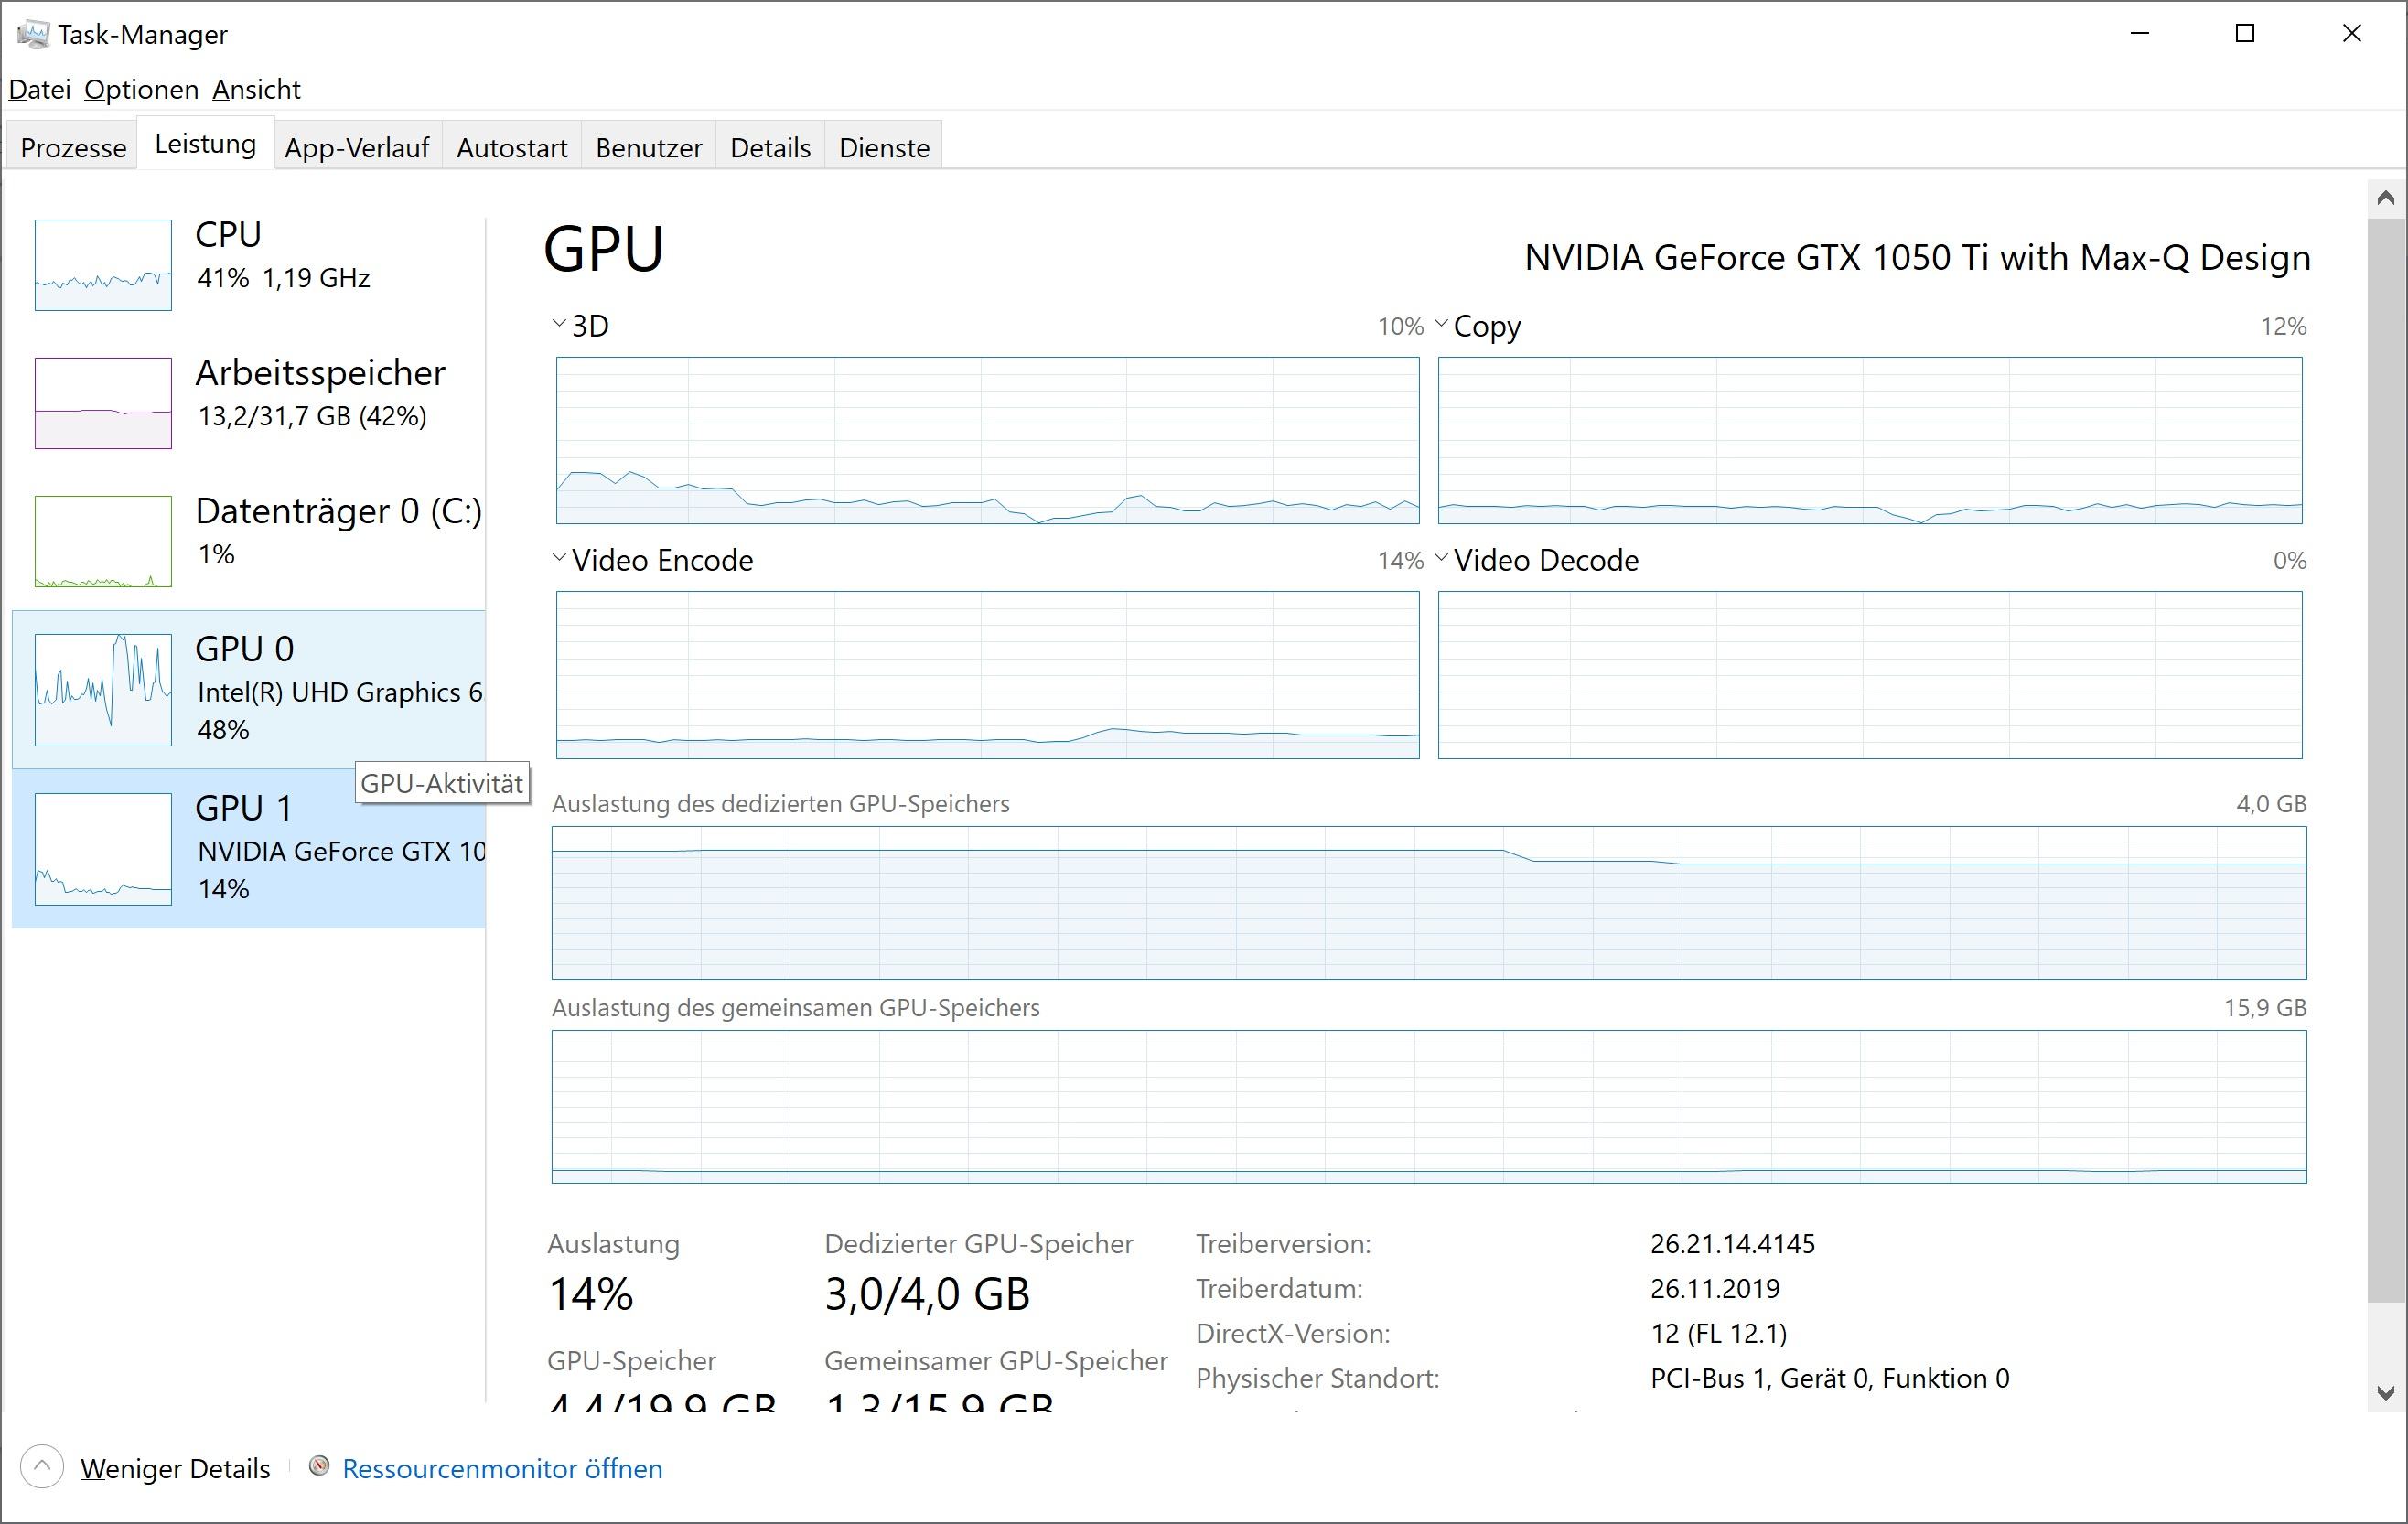Click the Treiberversion value 26.21.14.4145

pos(1732,1244)
